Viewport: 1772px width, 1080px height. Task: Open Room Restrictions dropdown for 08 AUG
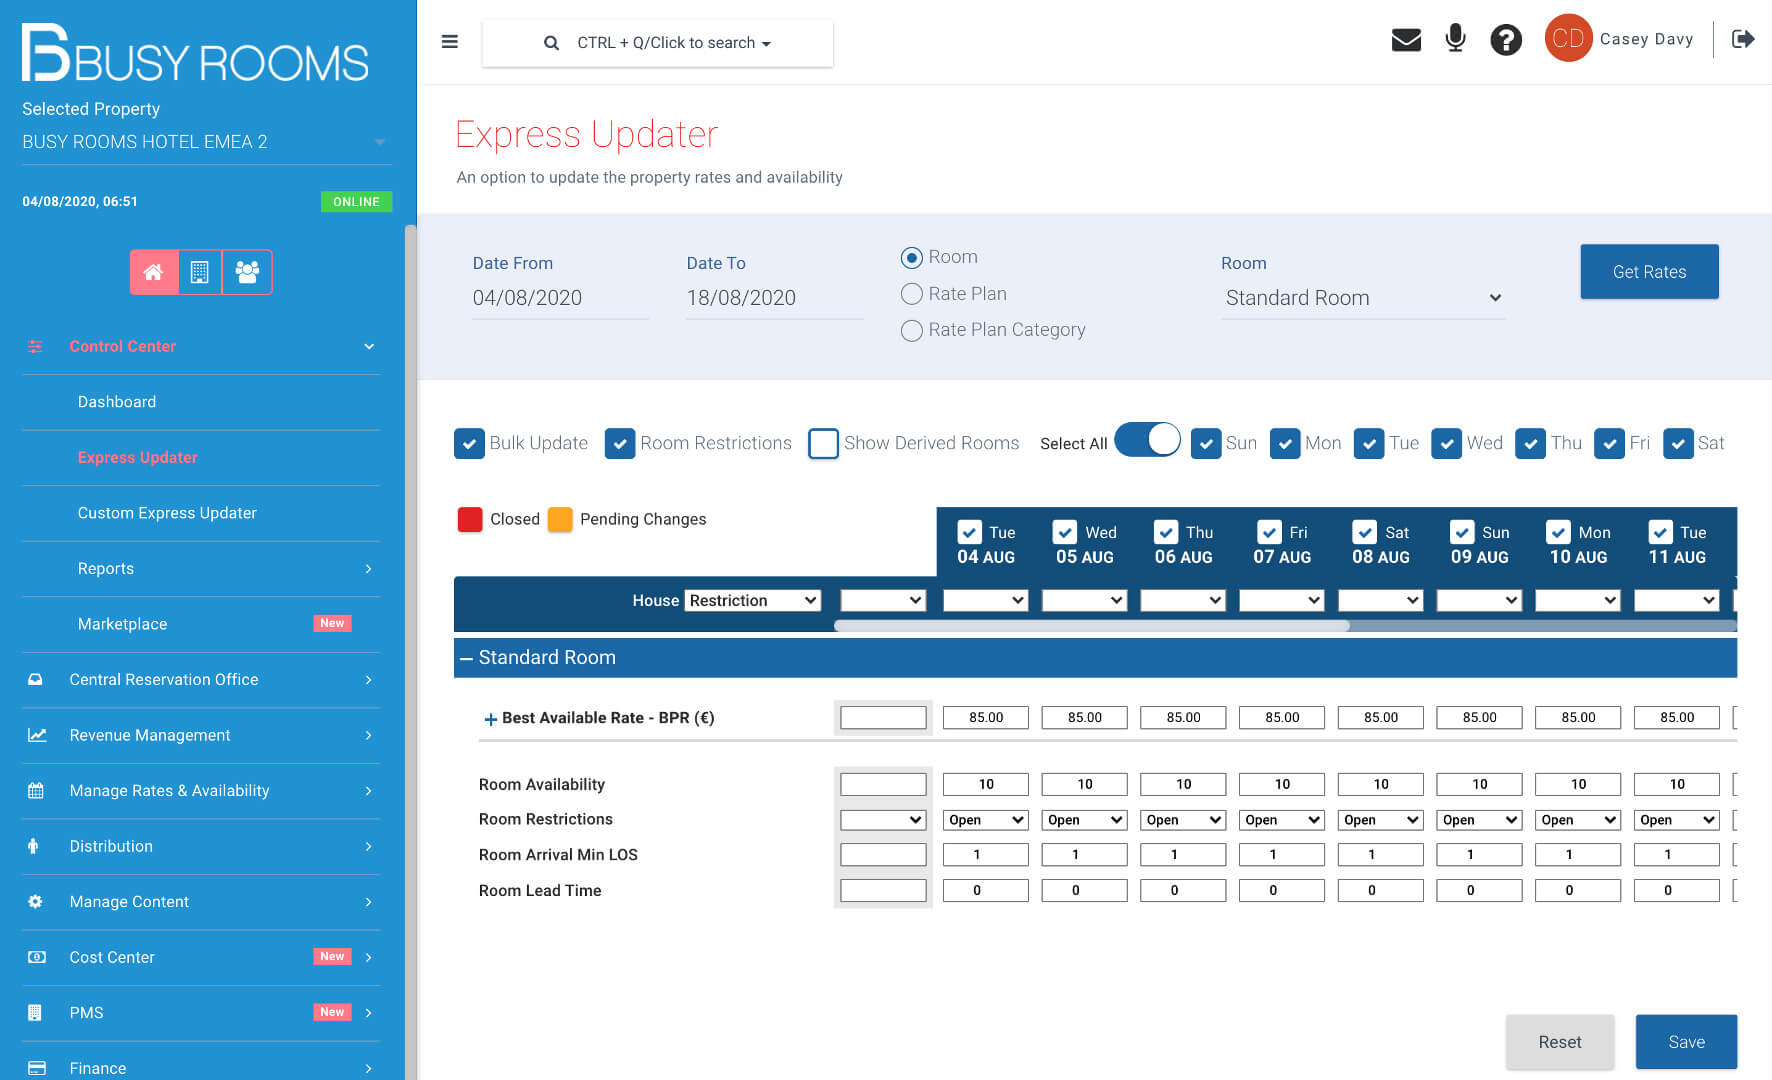1380,820
